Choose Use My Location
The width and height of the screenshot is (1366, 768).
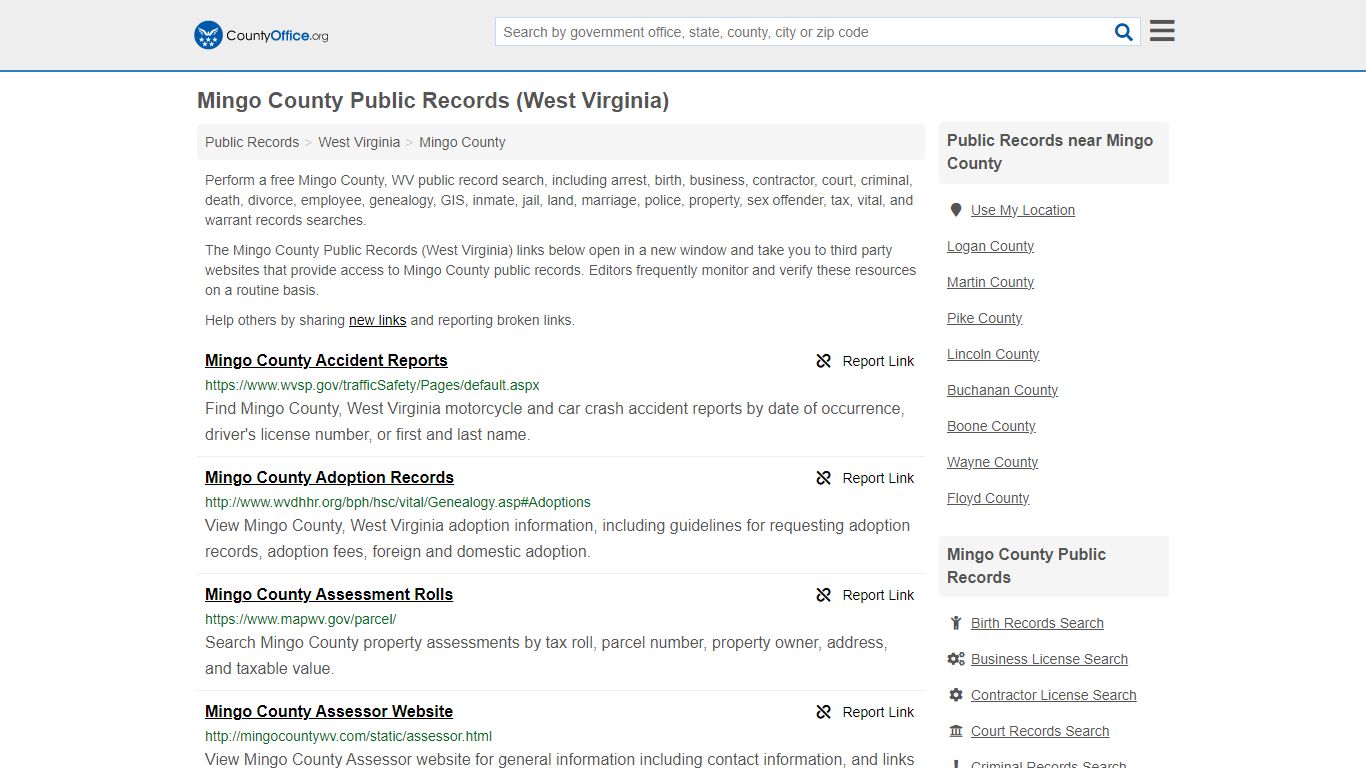coord(1023,210)
